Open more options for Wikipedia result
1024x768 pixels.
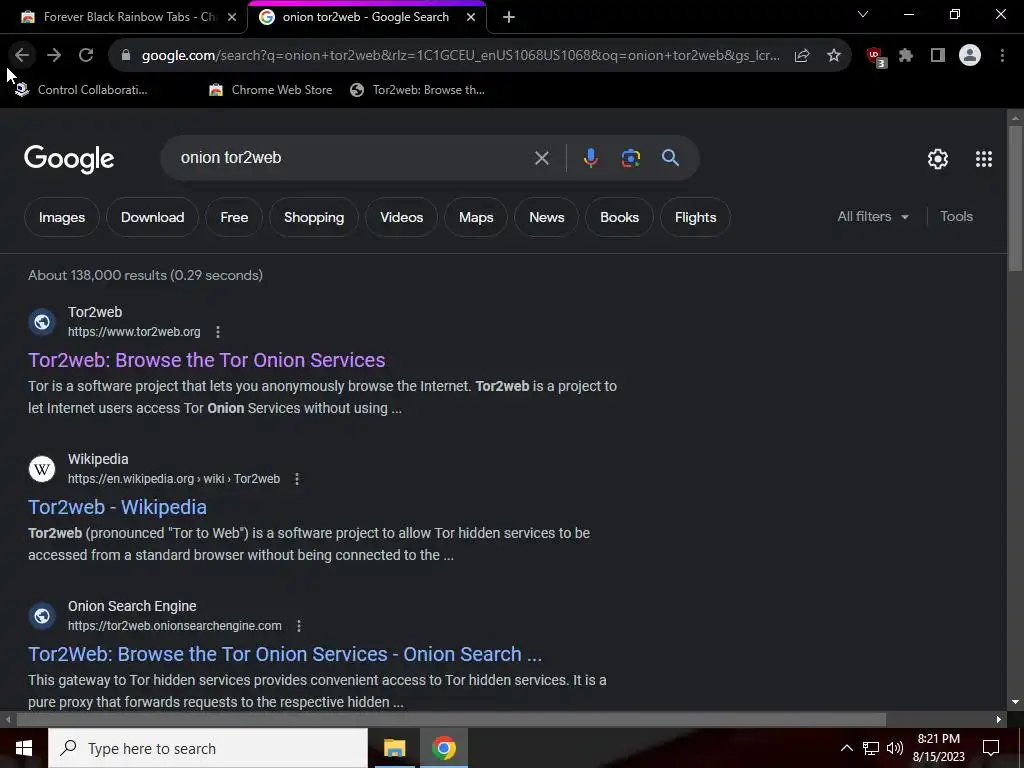click(x=297, y=479)
